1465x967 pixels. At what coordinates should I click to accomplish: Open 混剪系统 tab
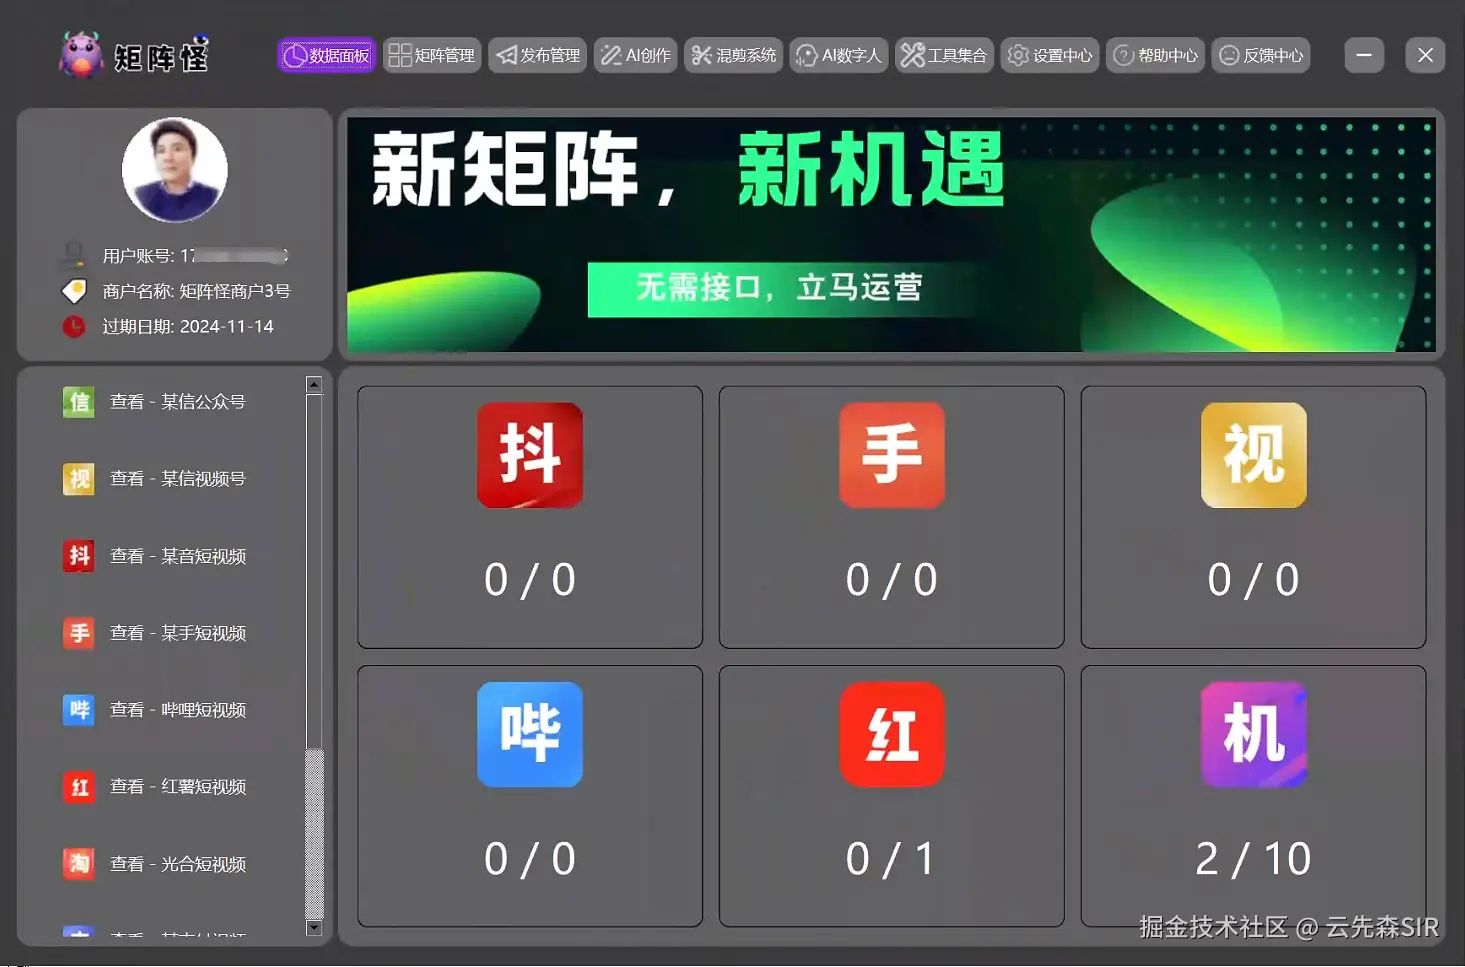[734, 55]
